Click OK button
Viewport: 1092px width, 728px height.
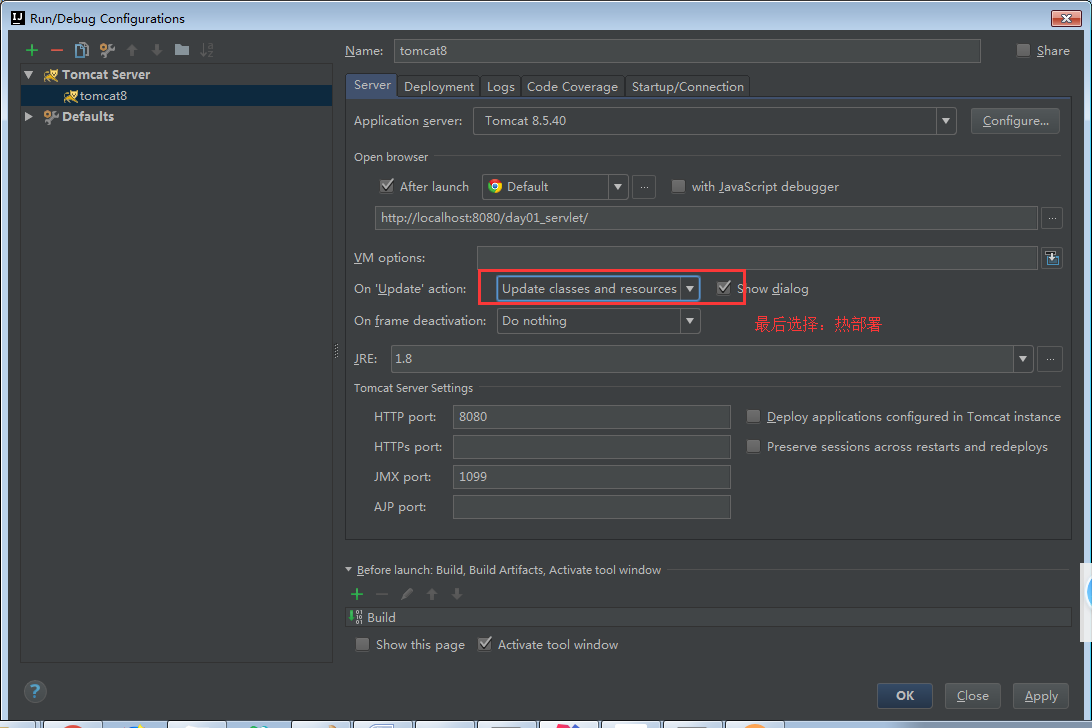tap(905, 696)
